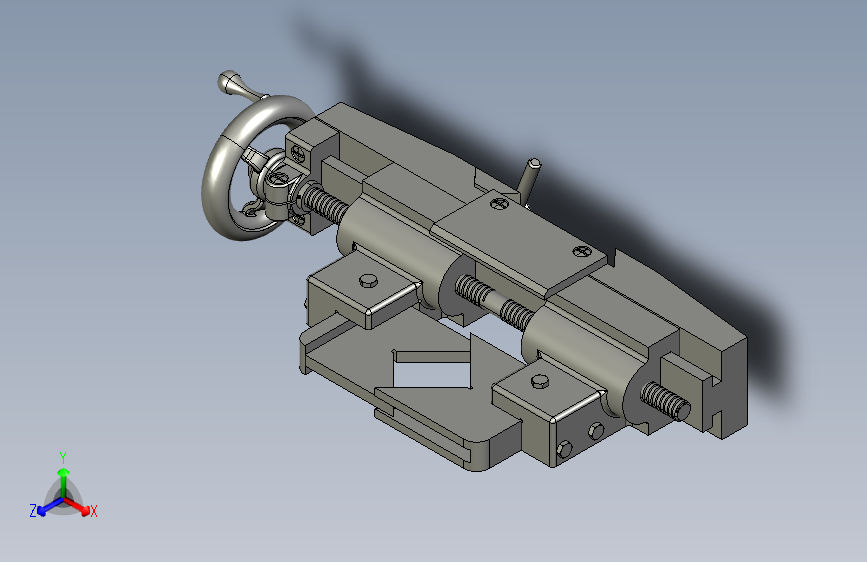Click the blue Z axis arrow on the triad
This screenshot has width=867, height=562.
coord(48,507)
